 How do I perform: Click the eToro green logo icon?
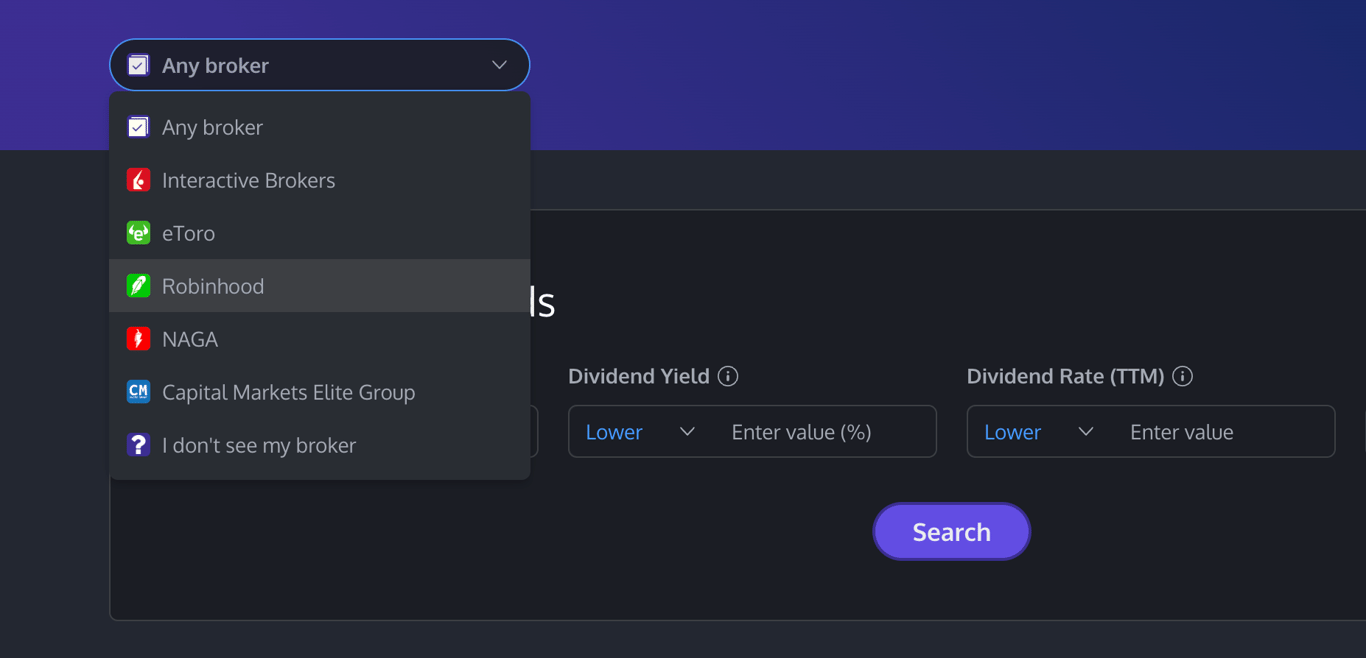pyautogui.click(x=138, y=233)
